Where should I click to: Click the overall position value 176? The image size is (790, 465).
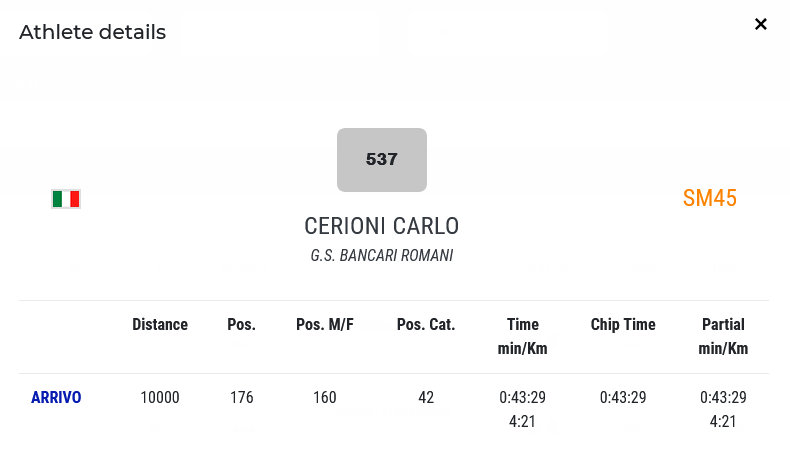point(241,398)
